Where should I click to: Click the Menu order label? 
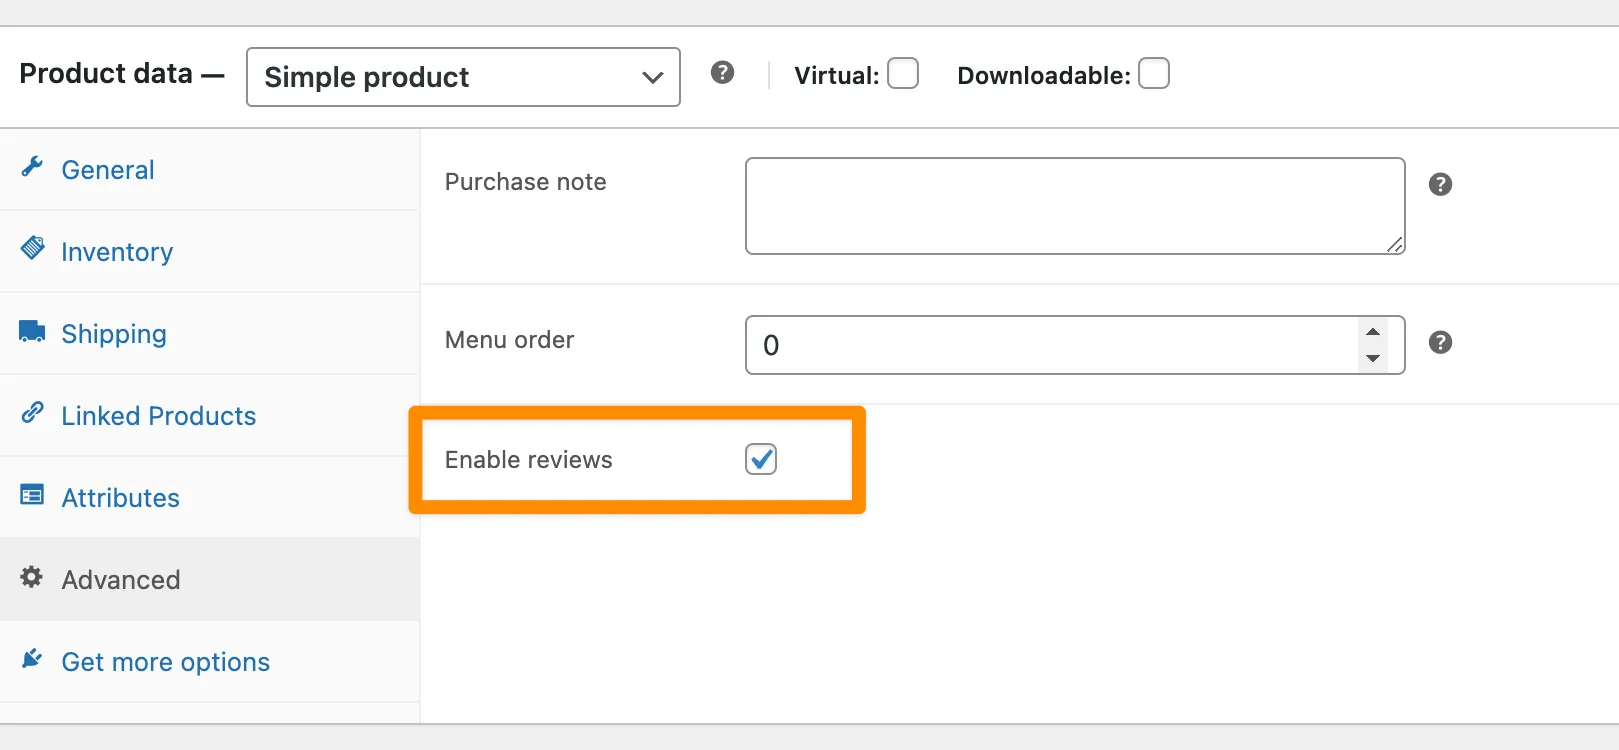pyautogui.click(x=509, y=340)
